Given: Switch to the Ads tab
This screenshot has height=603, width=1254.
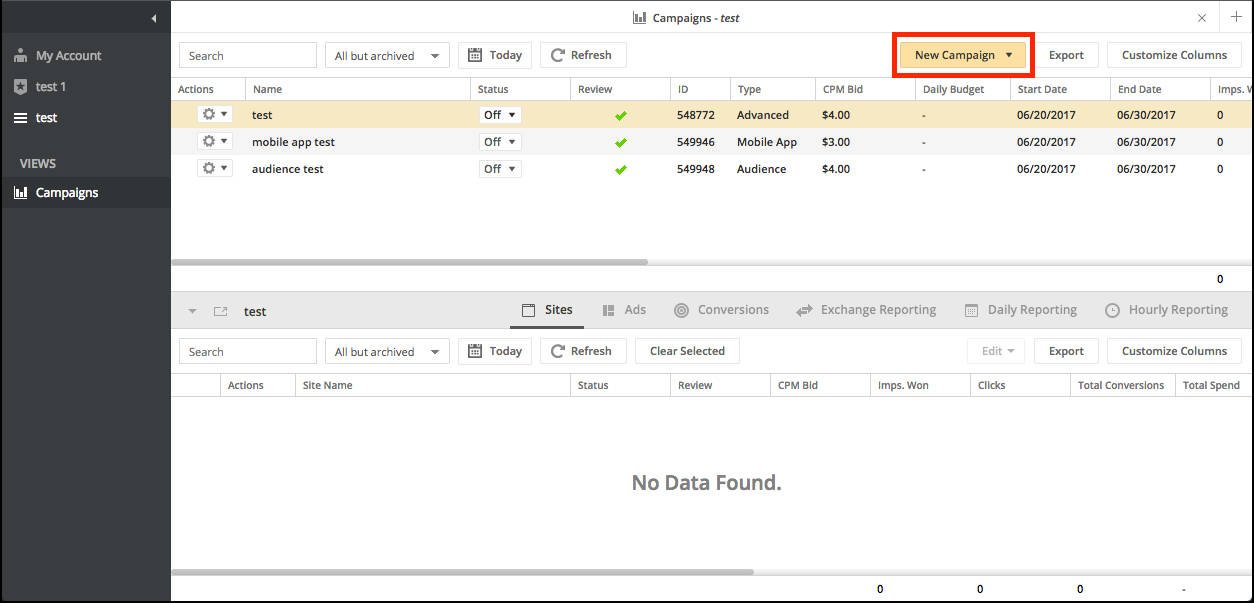Looking at the screenshot, I should click(625, 310).
